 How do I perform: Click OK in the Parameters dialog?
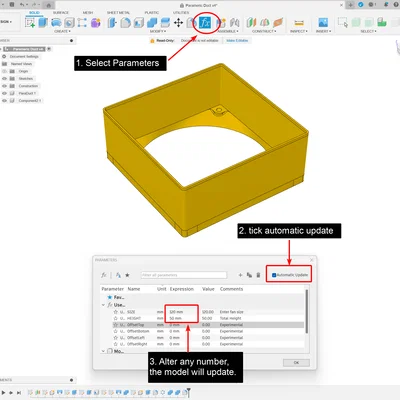296,363
